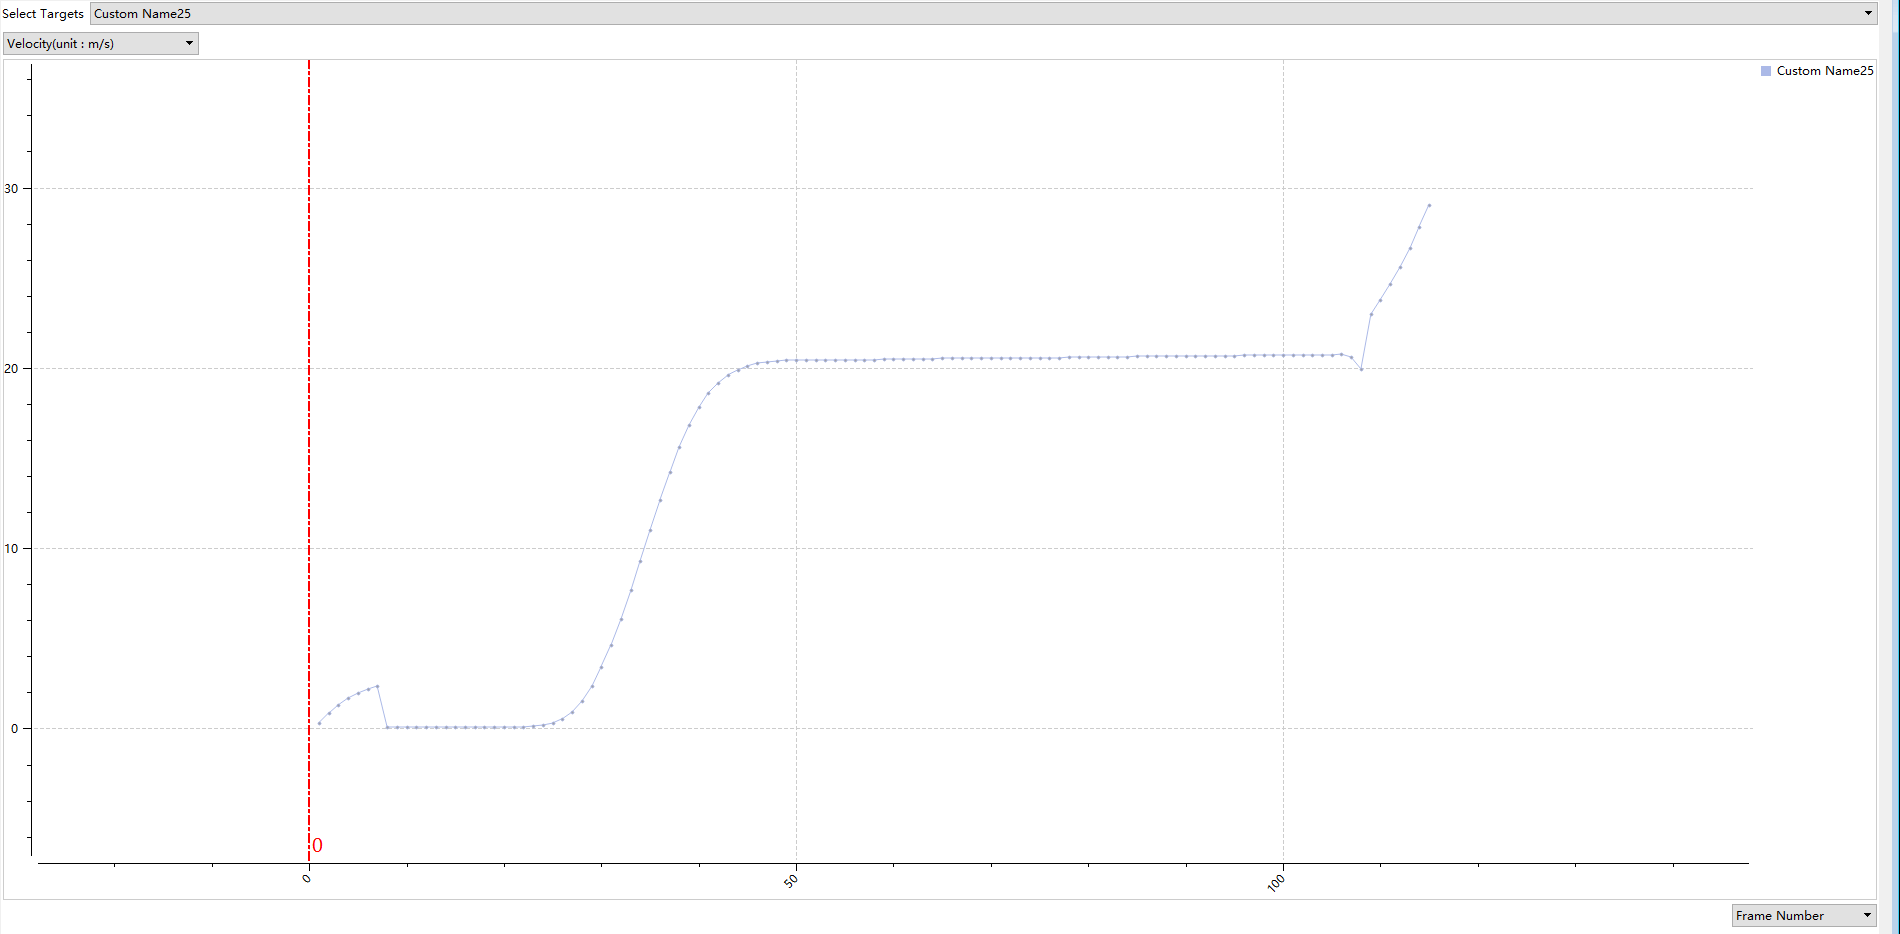
Task: Click the Custom Name25 legend color swatch
Action: [1766, 71]
